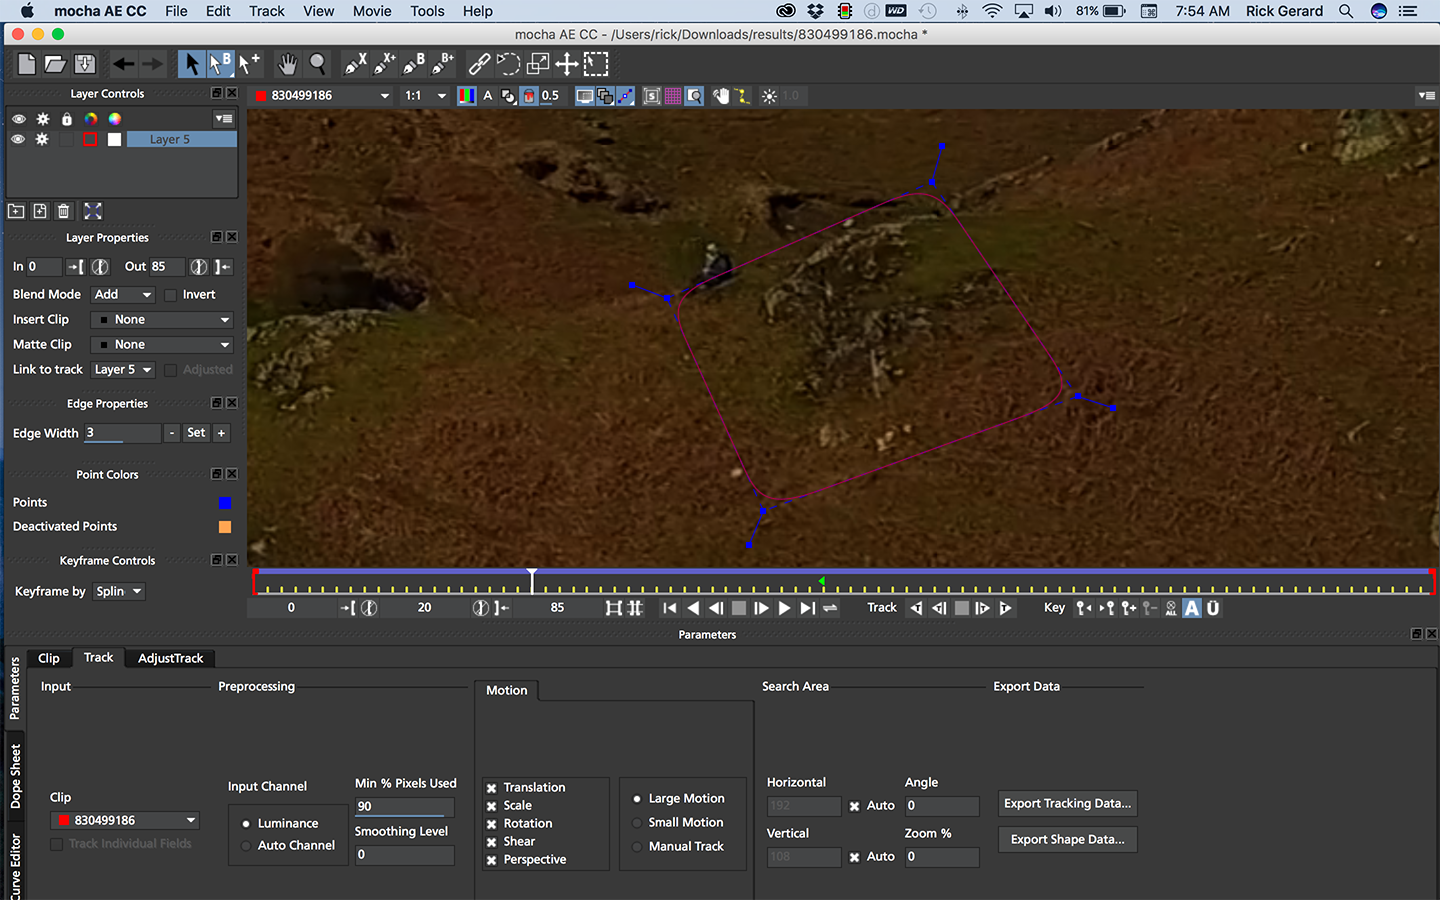Click the Export Shape Data button

[x=1067, y=840]
